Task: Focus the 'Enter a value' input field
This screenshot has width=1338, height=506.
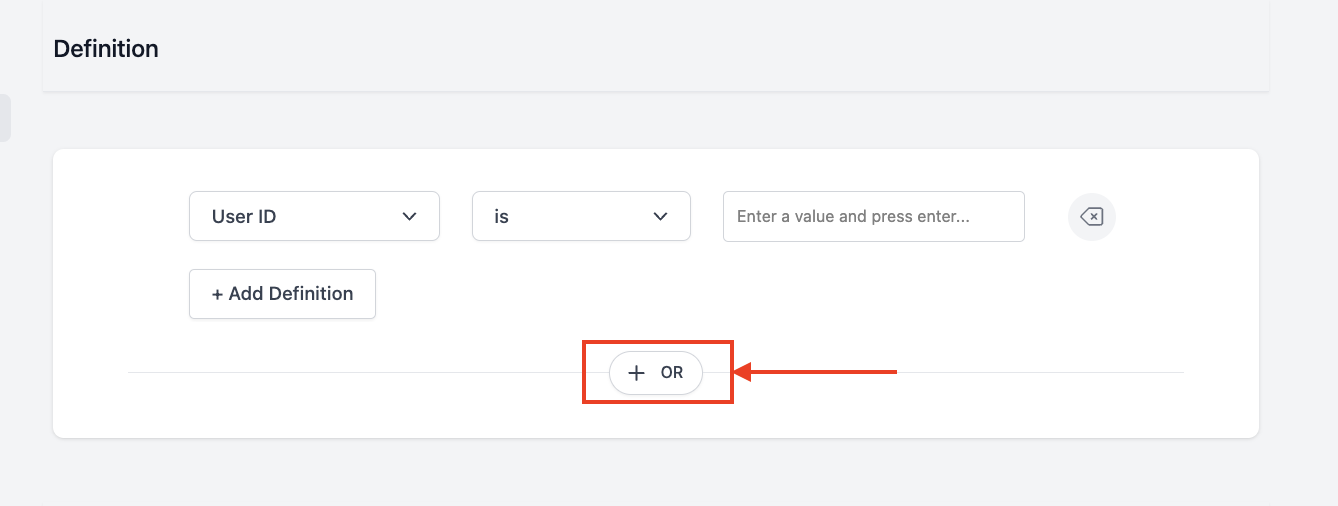Action: click(873, 217)
